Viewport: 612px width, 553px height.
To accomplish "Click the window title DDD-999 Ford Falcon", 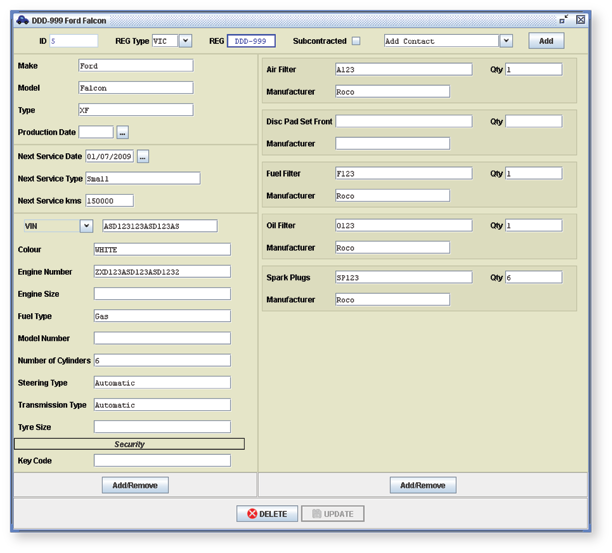I will [x=69, y=20].
